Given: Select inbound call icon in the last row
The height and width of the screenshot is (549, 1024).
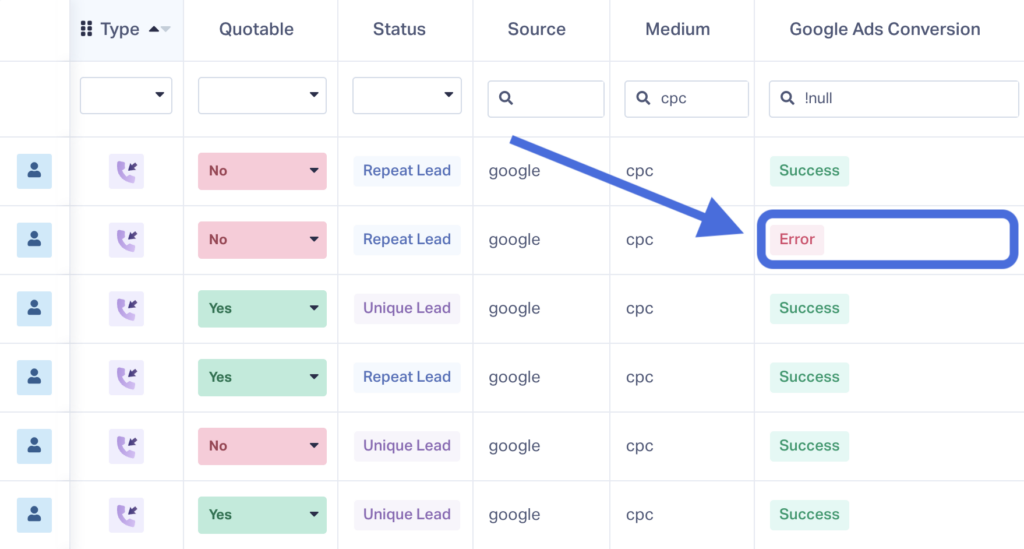Looking at the screenshot, I should pos(126,515).
